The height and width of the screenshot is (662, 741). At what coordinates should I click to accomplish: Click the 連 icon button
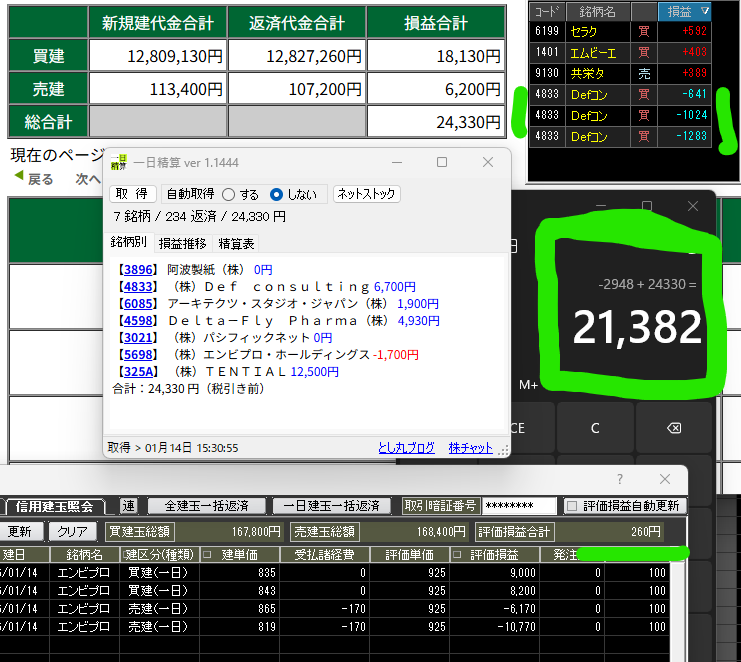(x=129, y=506)
